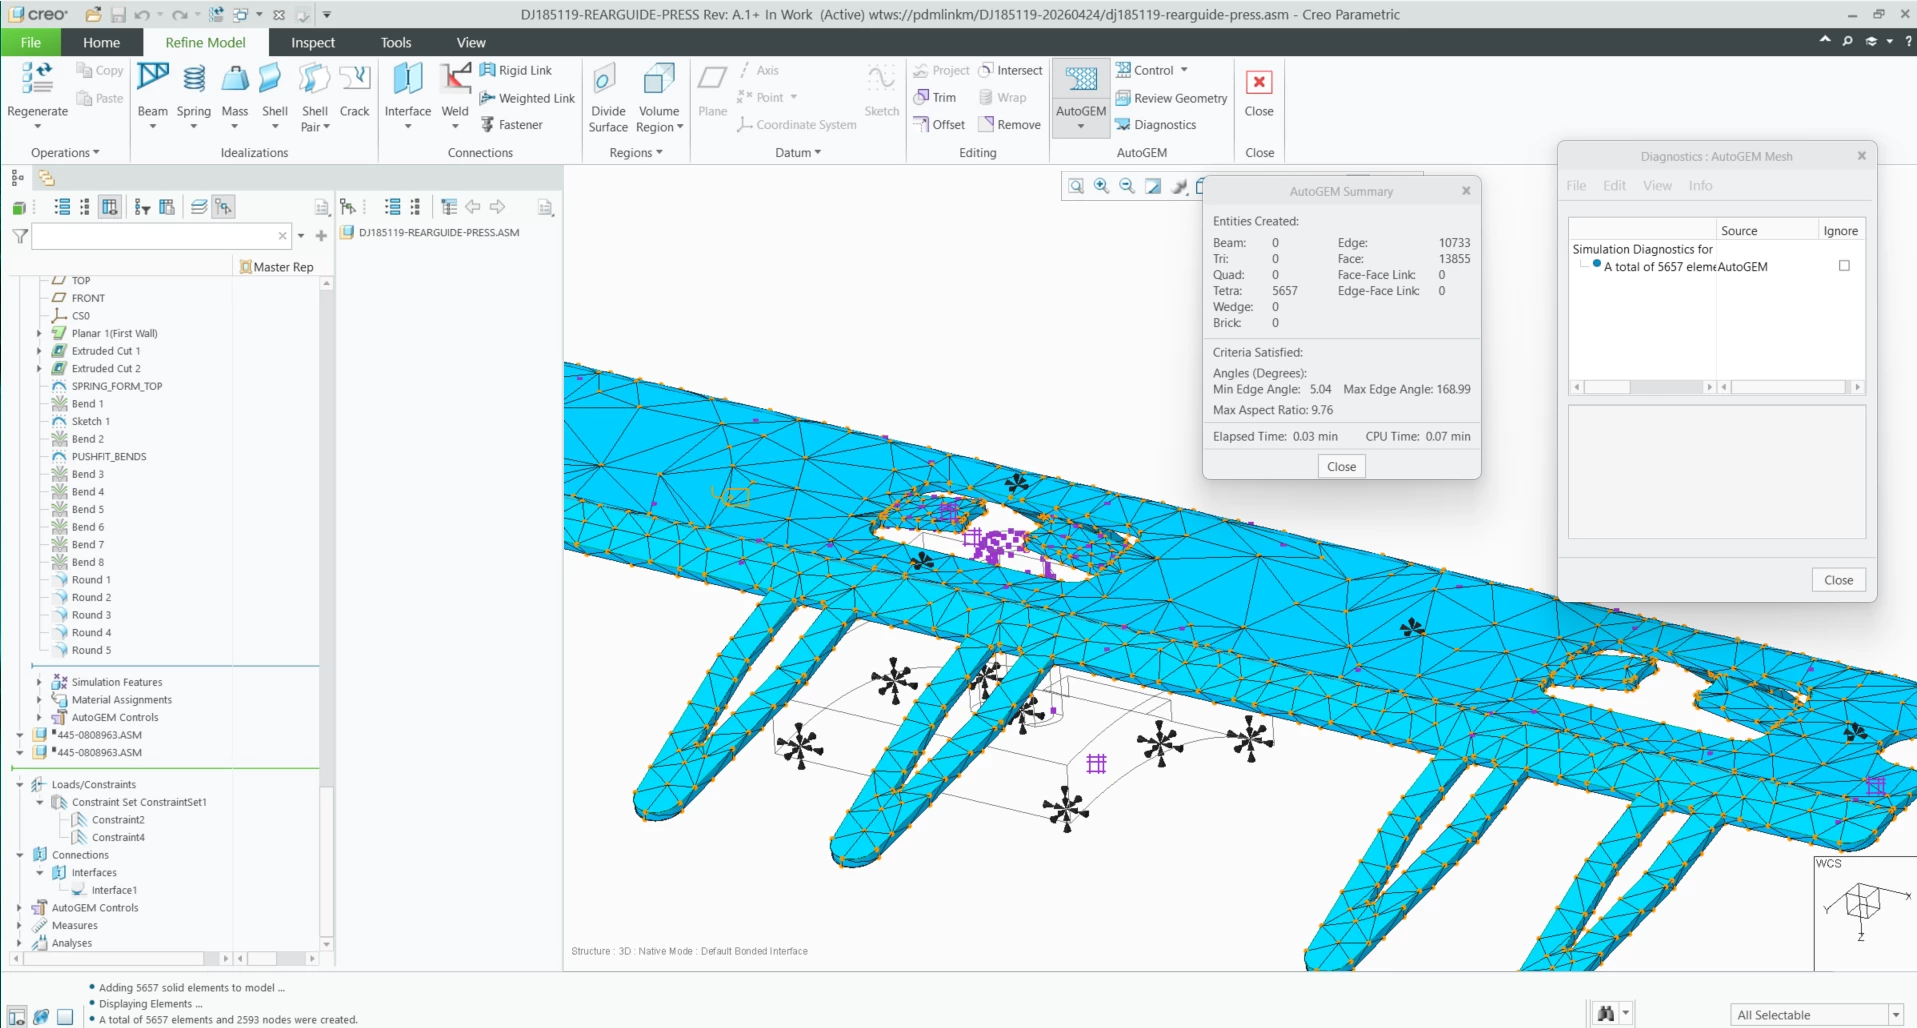
Task: Open the Volume Region tool
Action: (659, 97)
